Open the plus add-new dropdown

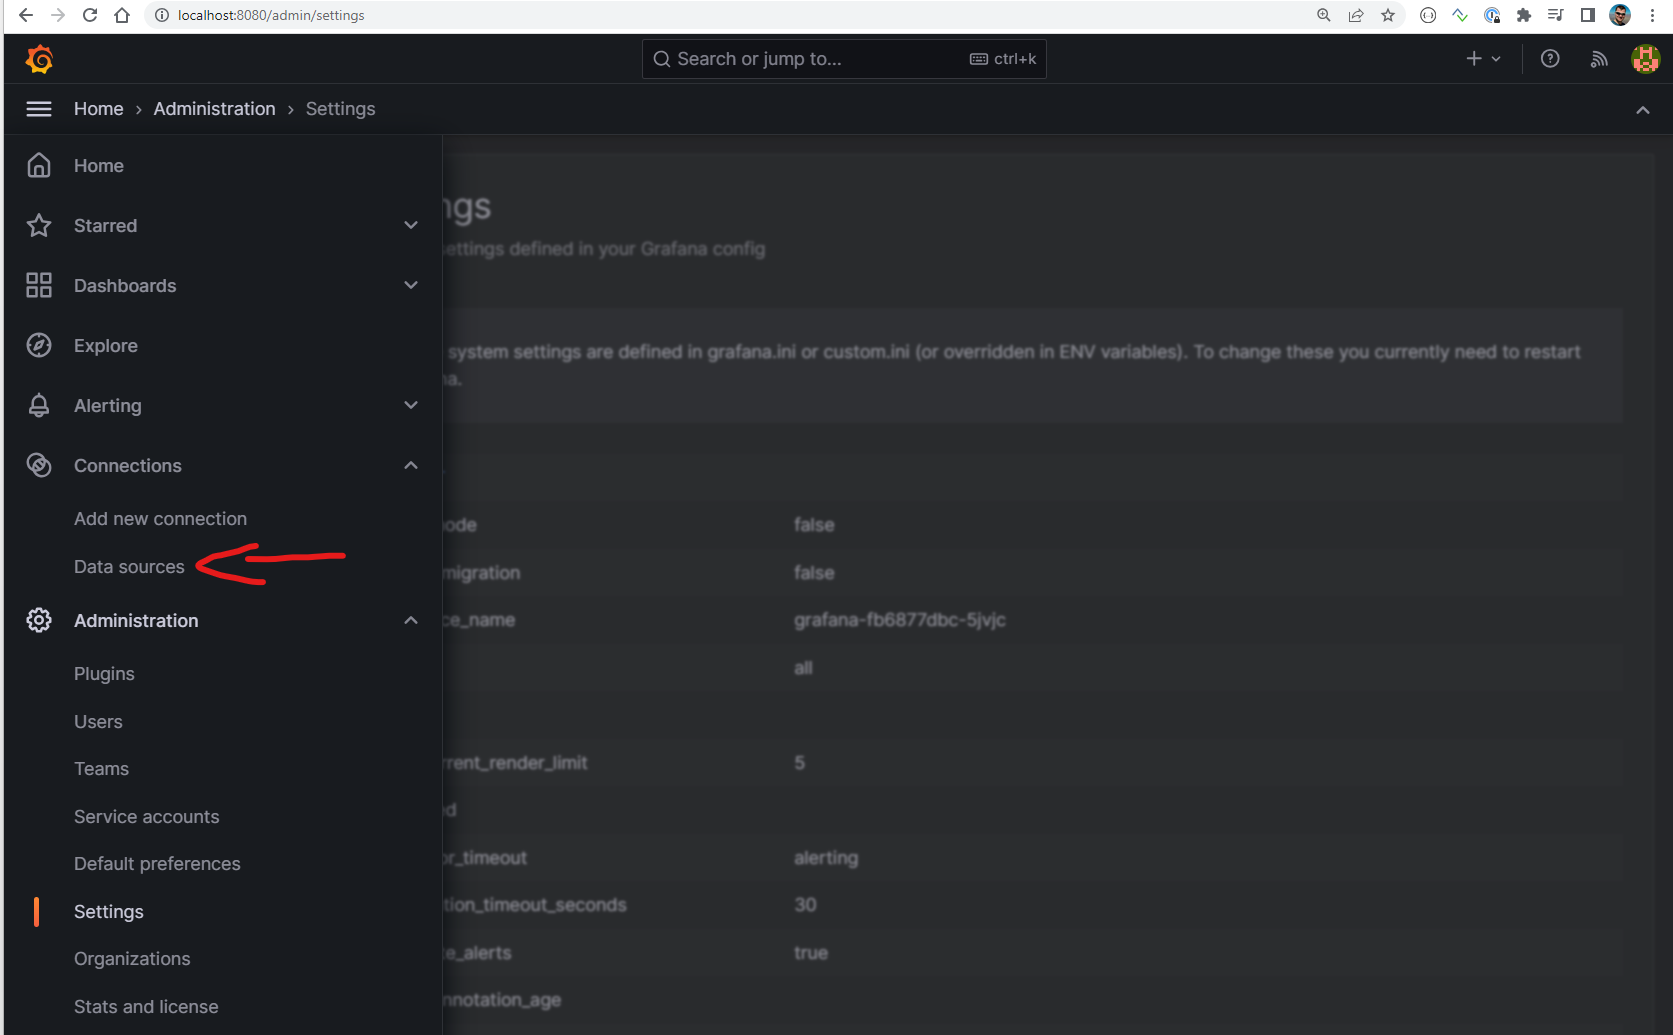[x=1483, y=59]
